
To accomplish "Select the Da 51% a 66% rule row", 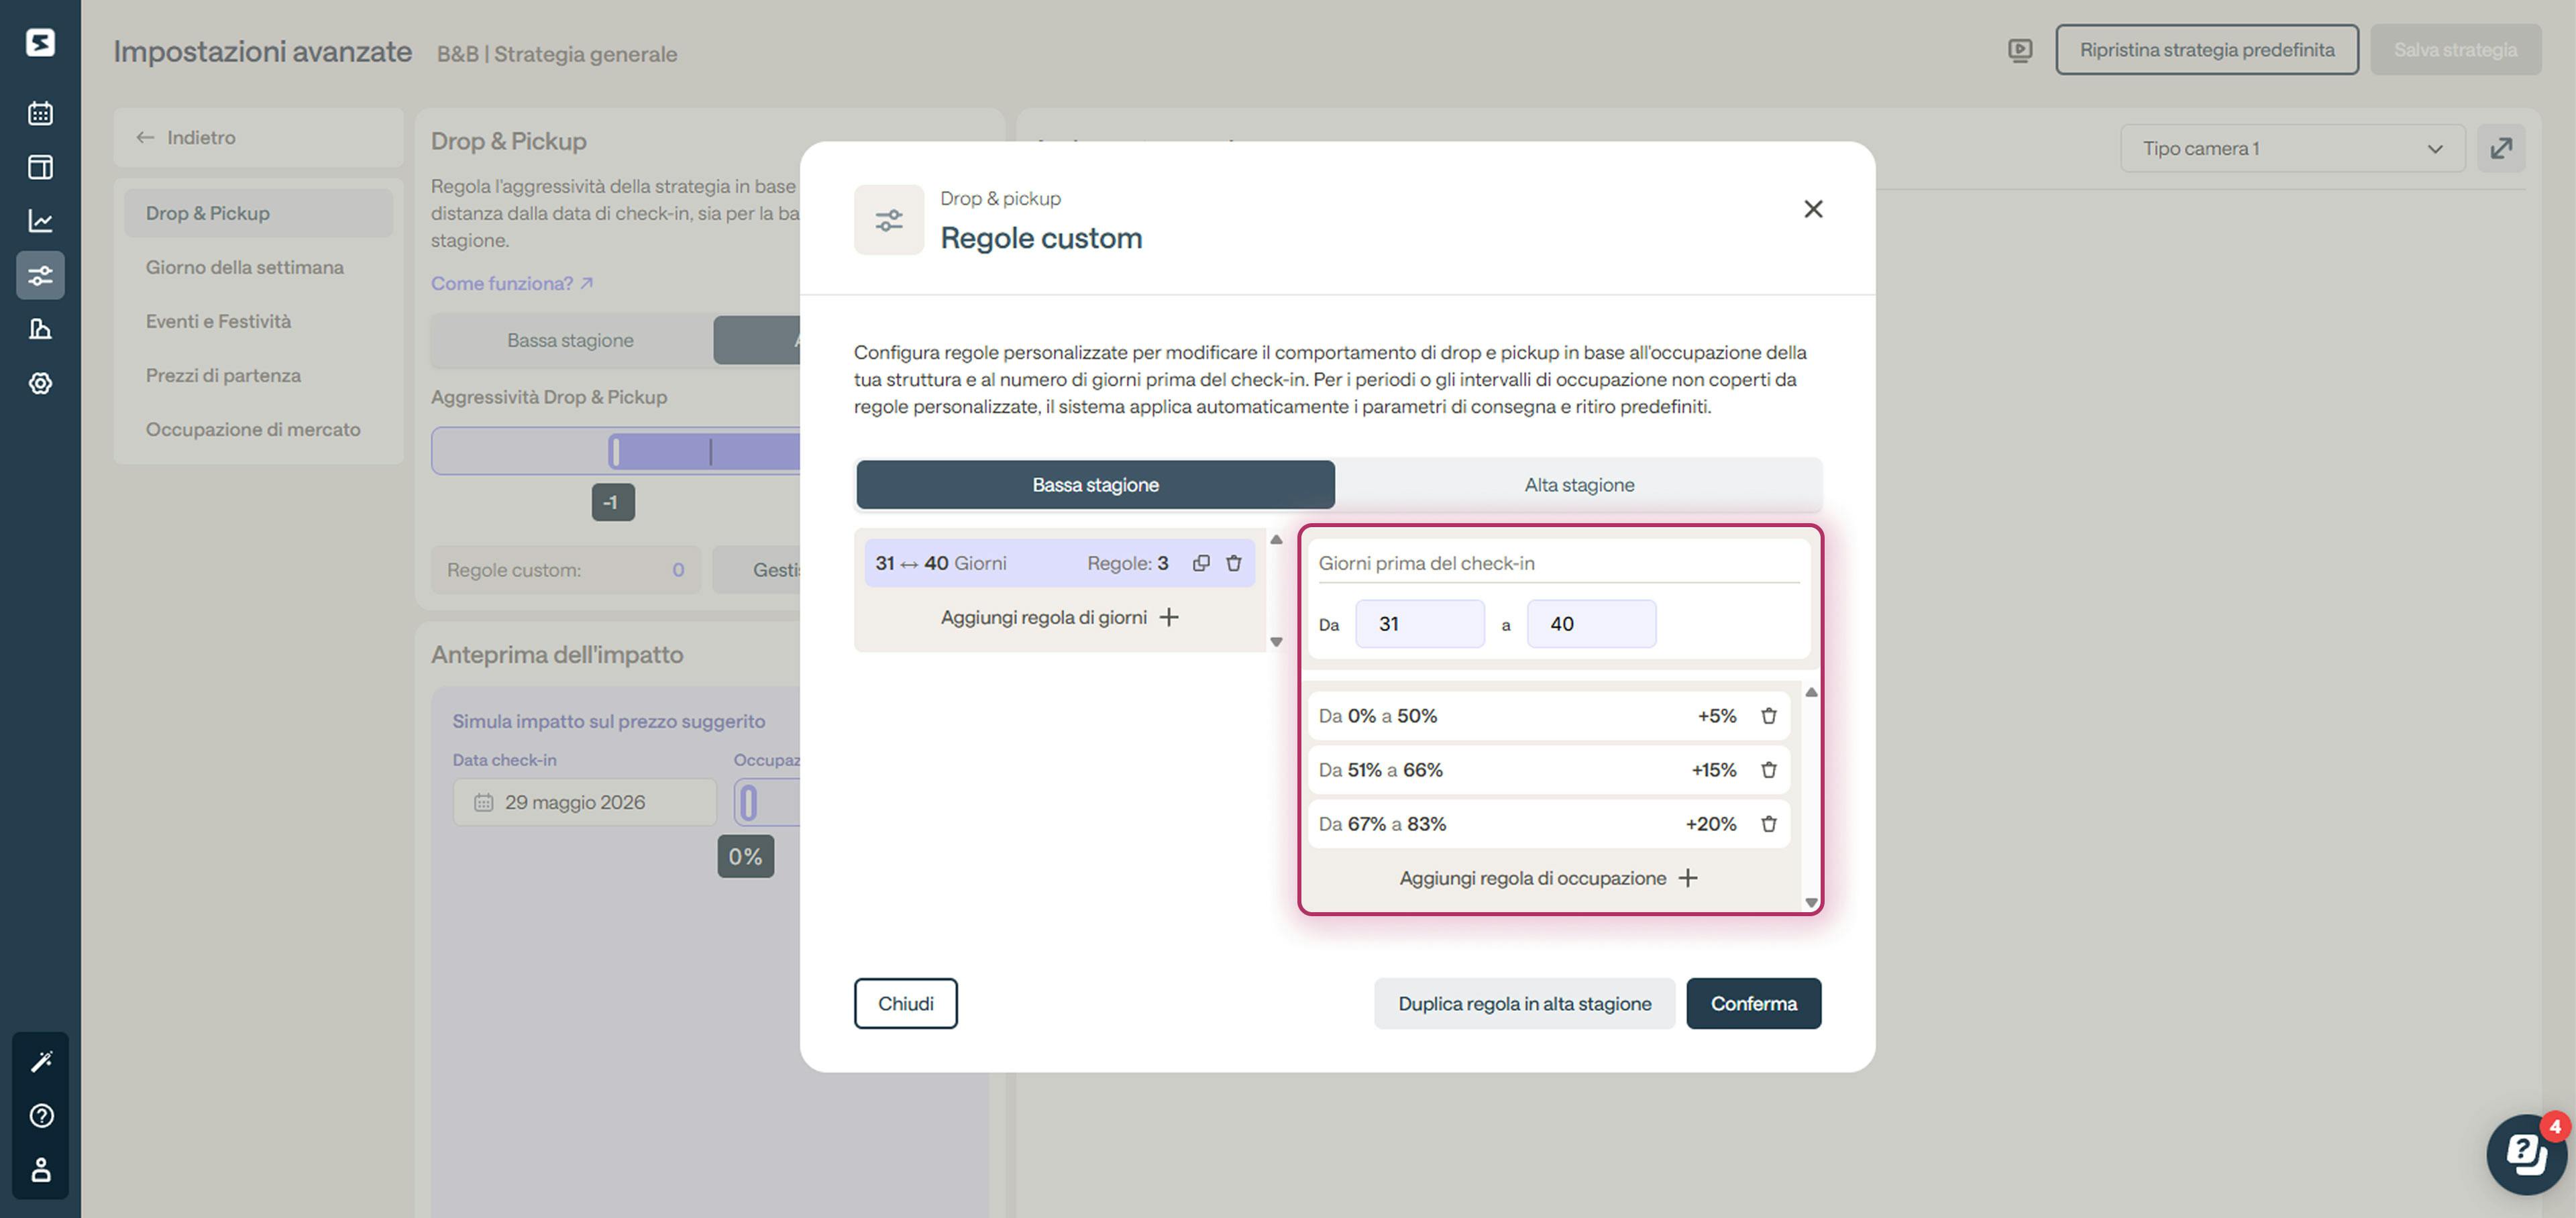I will click(1548, 770).
